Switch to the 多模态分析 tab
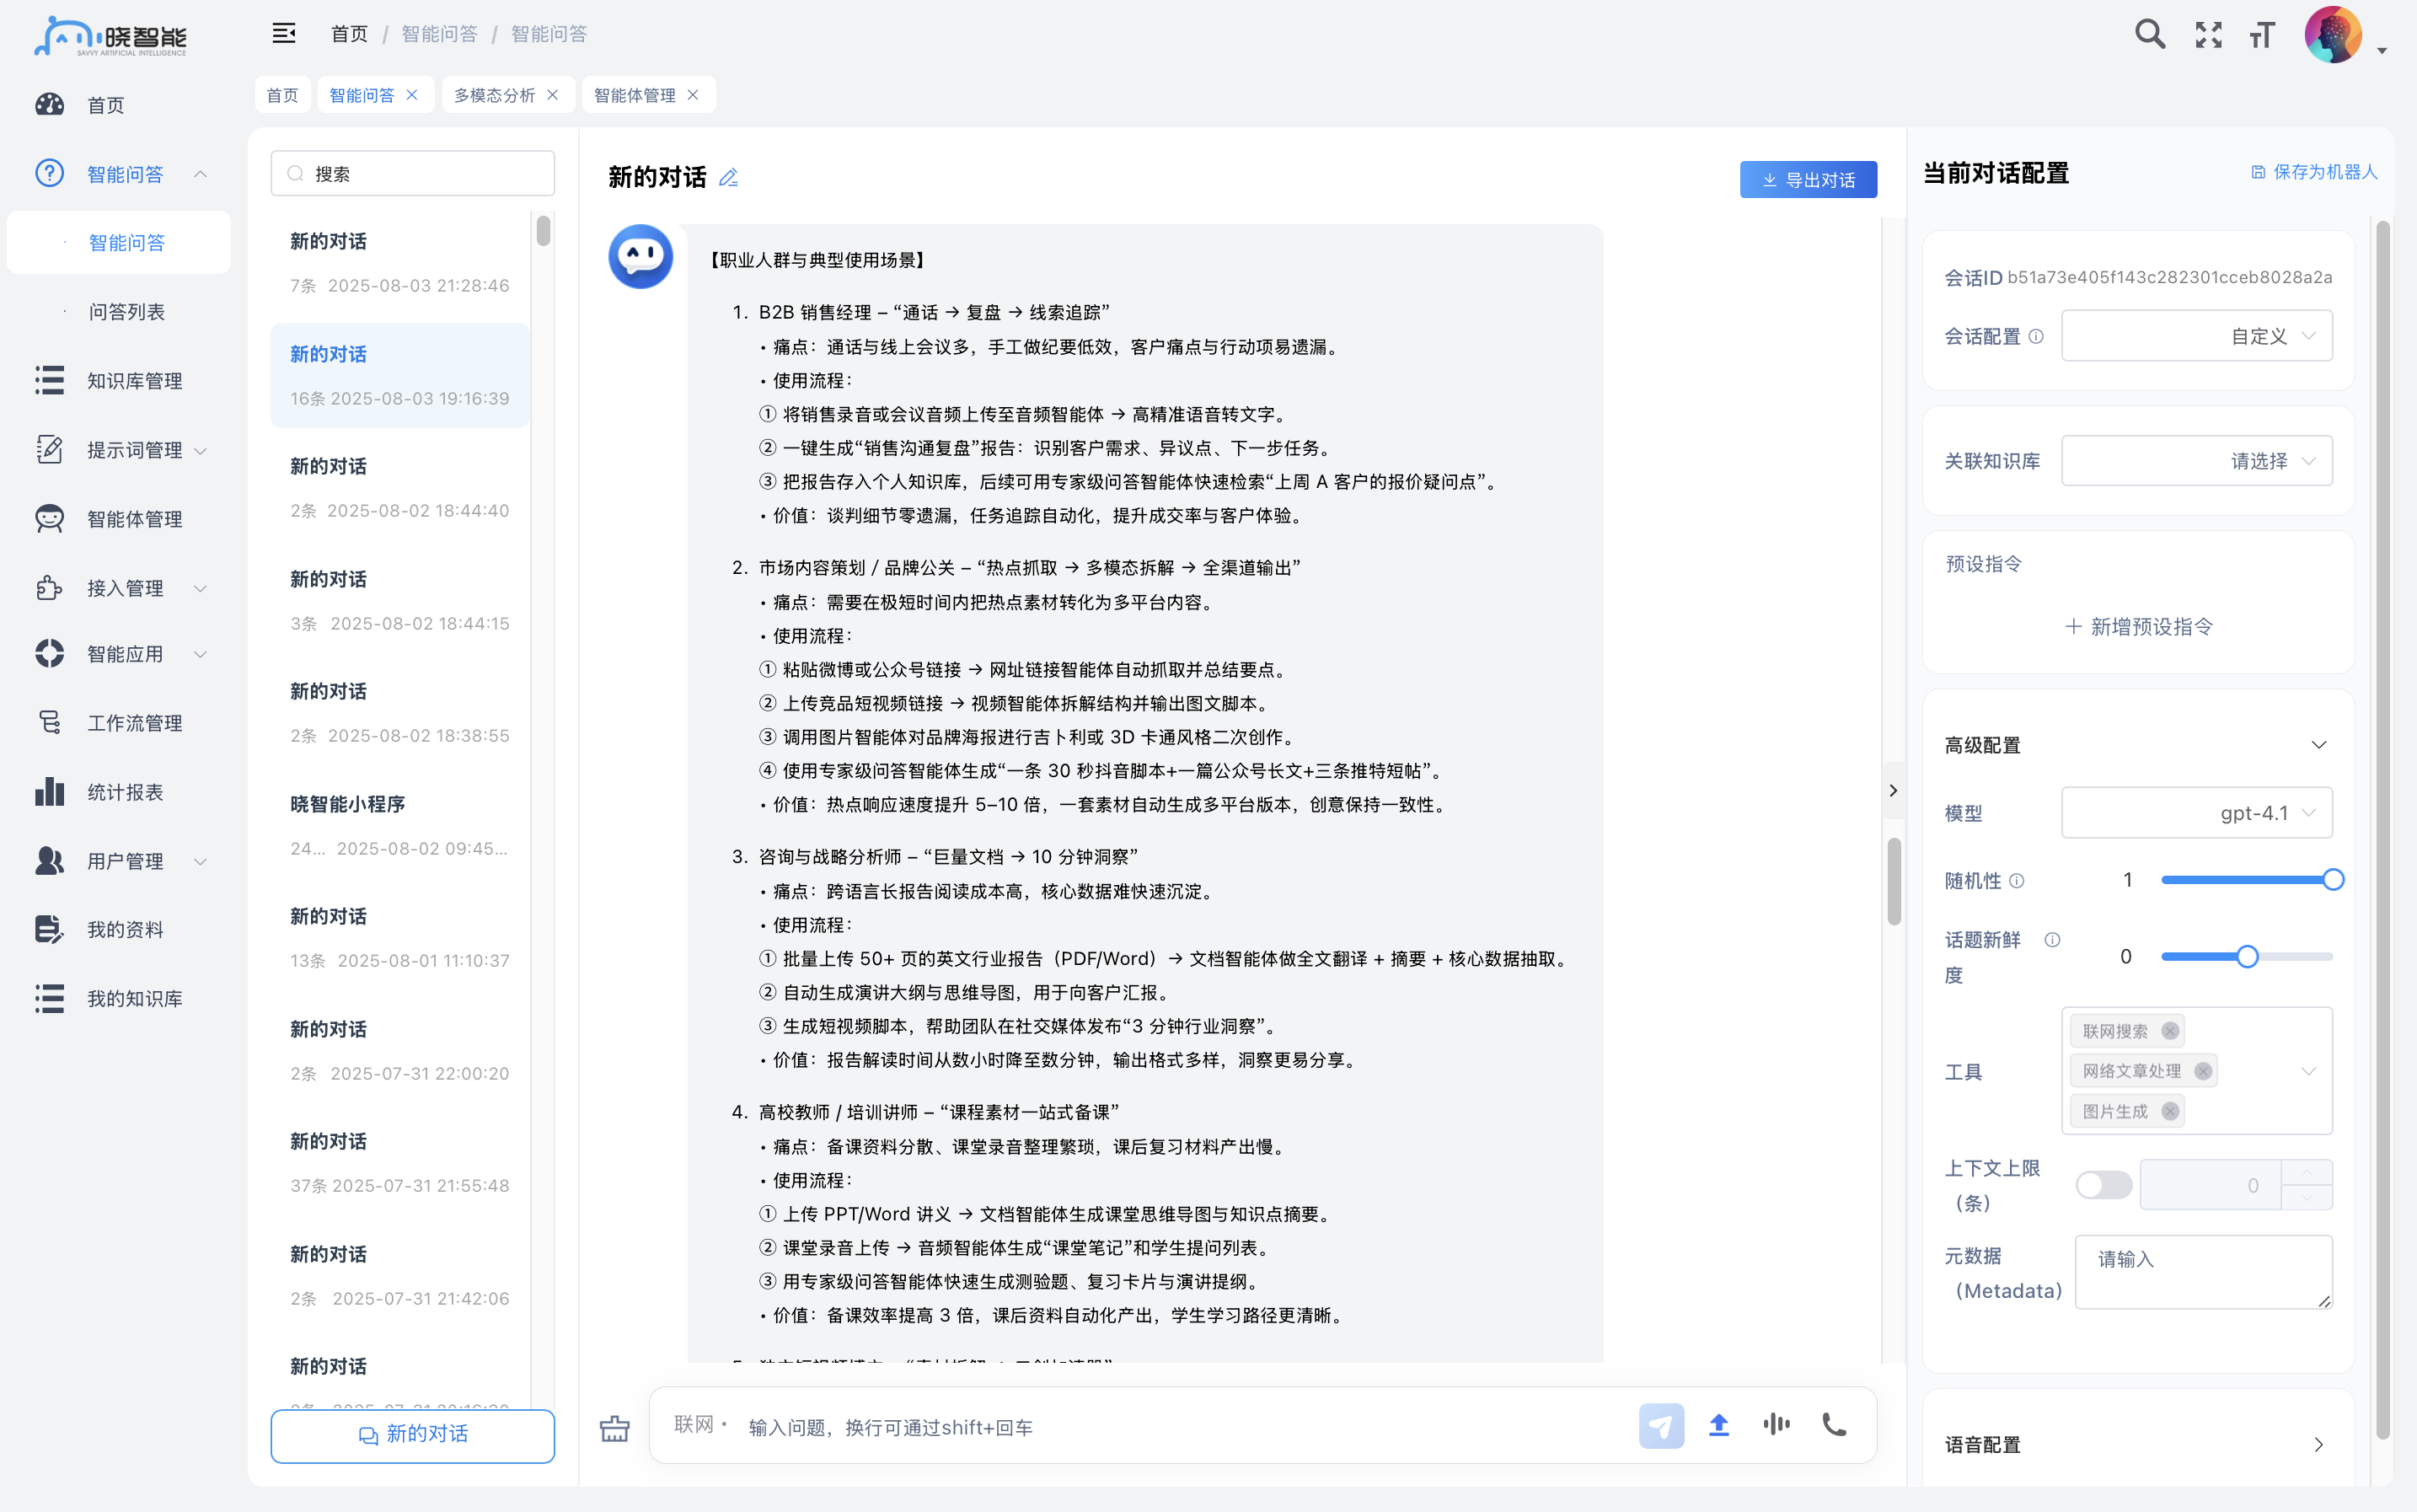 pos(494,95)
